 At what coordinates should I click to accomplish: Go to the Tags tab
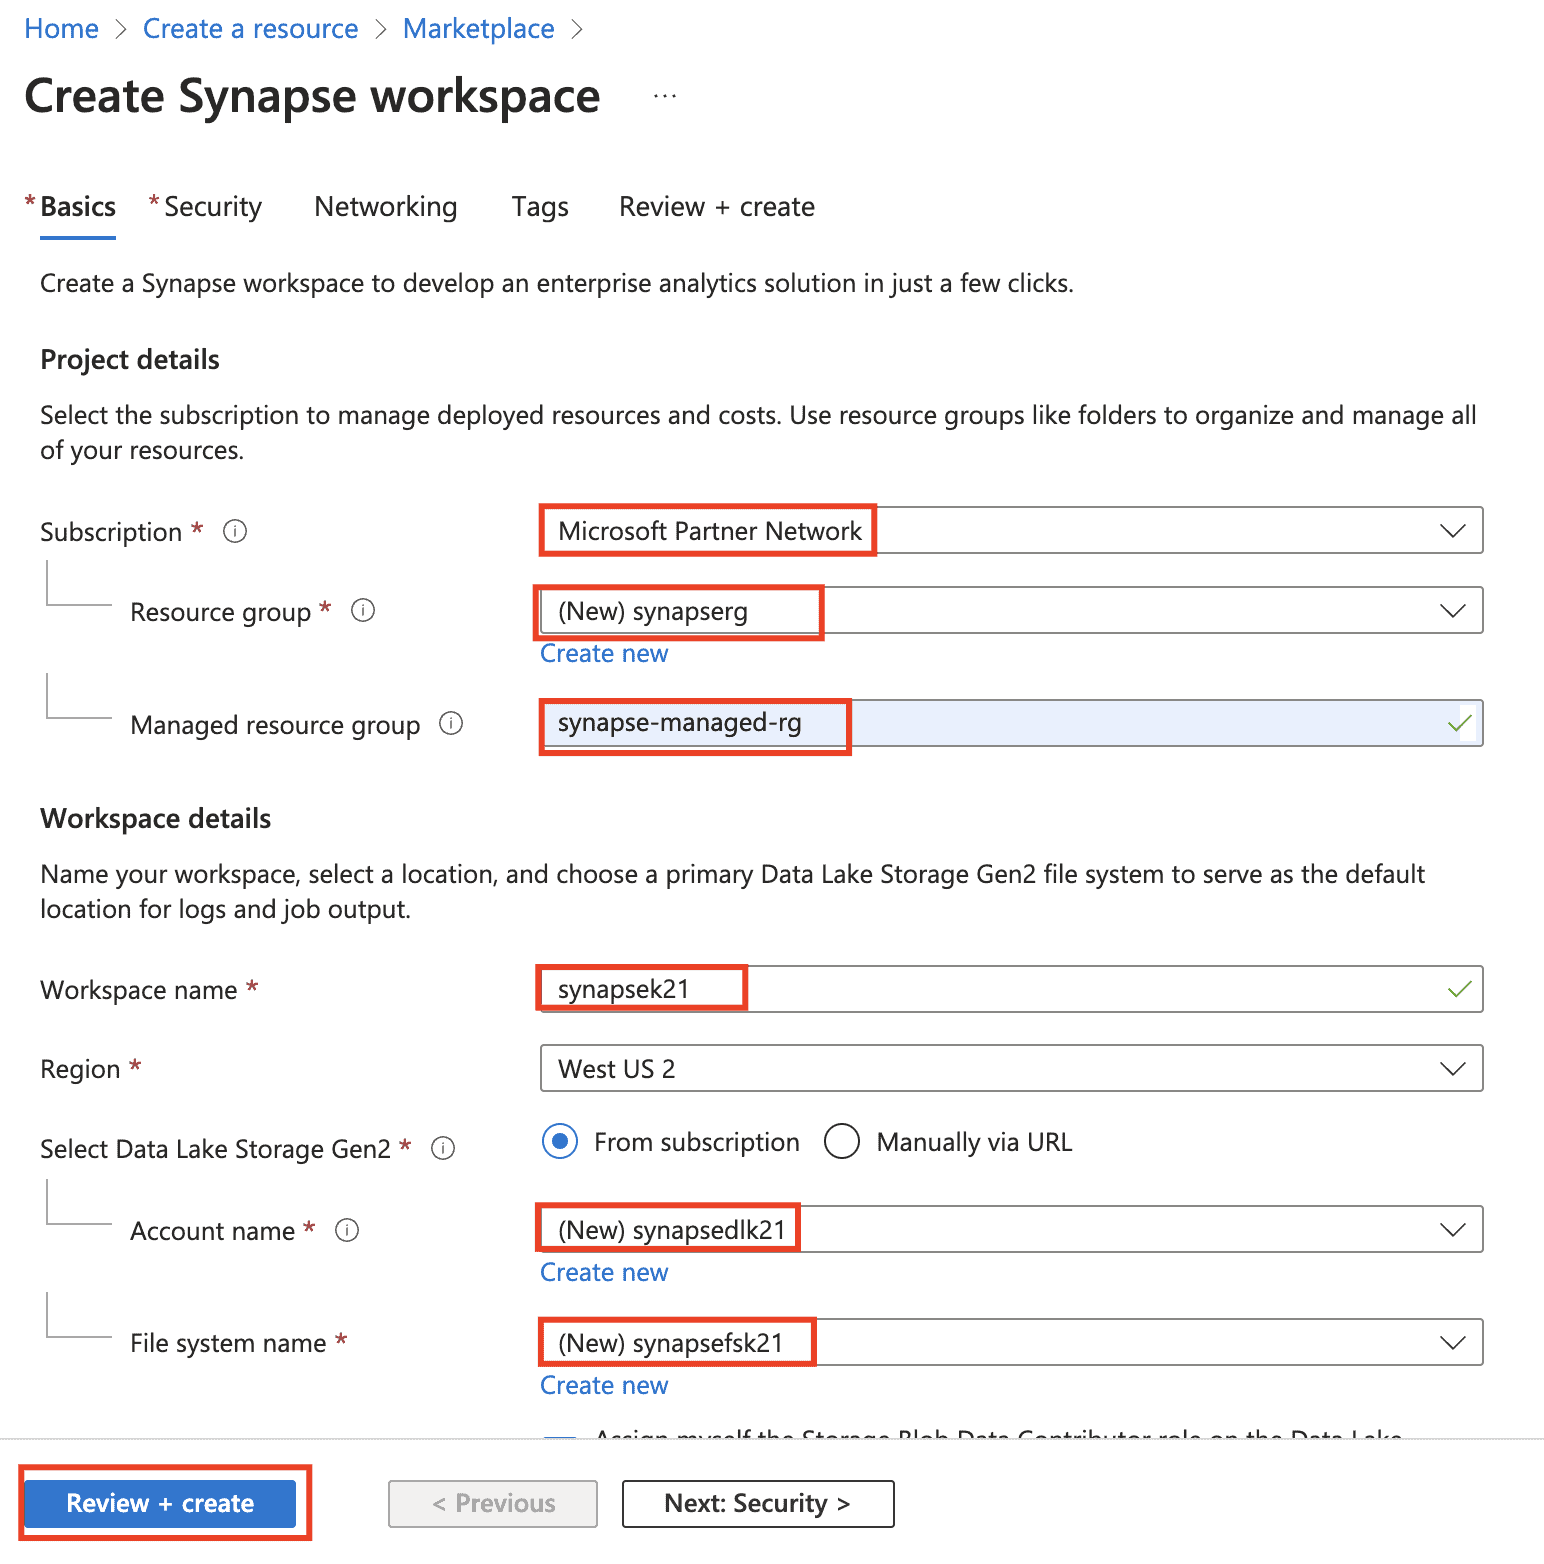point(540,207)
